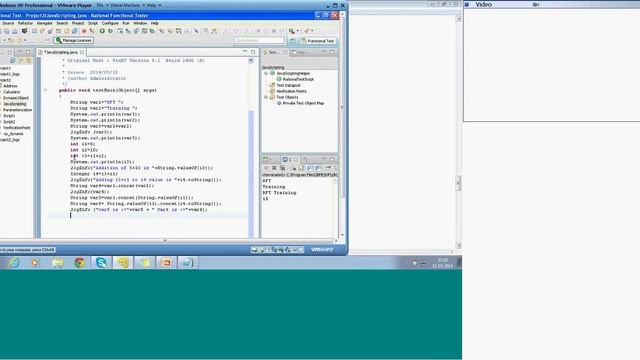640x360 pixels.
Task: Select the JavaScripting.java editor tab
Action: (61, 52)
